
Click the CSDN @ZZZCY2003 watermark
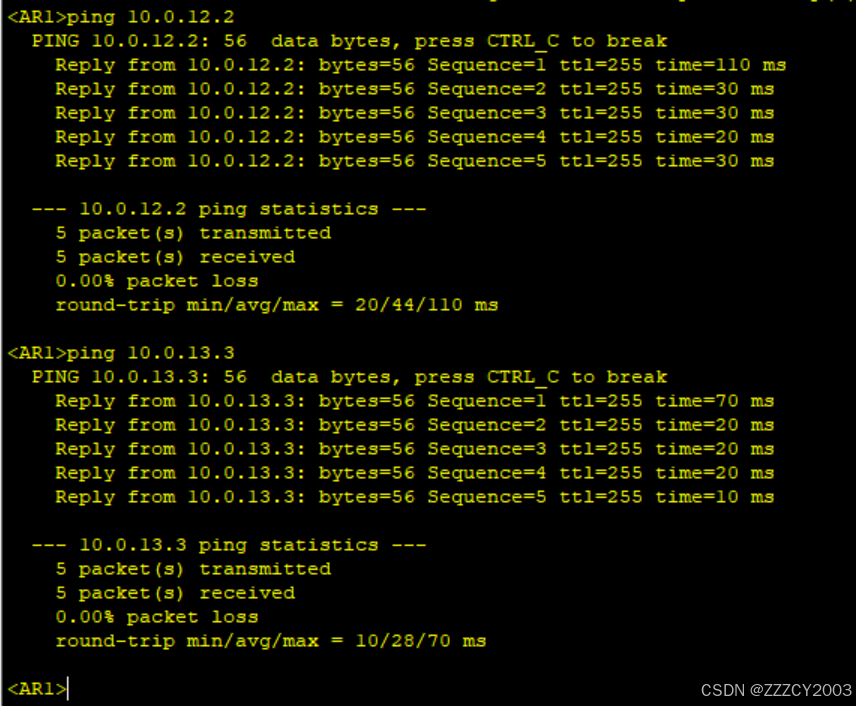click(776, 690)
